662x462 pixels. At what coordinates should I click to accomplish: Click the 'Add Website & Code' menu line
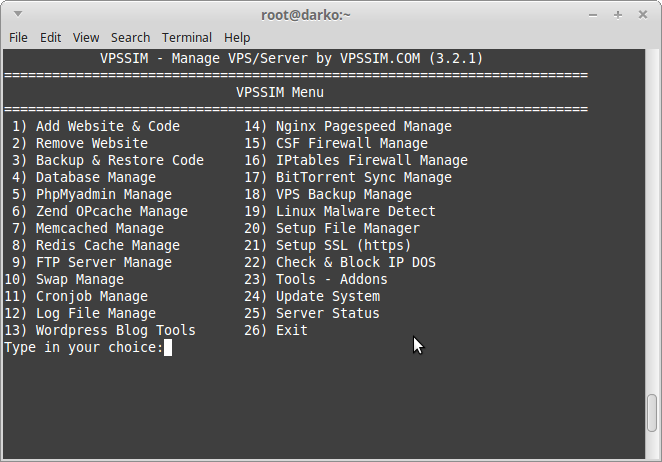[96, 126]
